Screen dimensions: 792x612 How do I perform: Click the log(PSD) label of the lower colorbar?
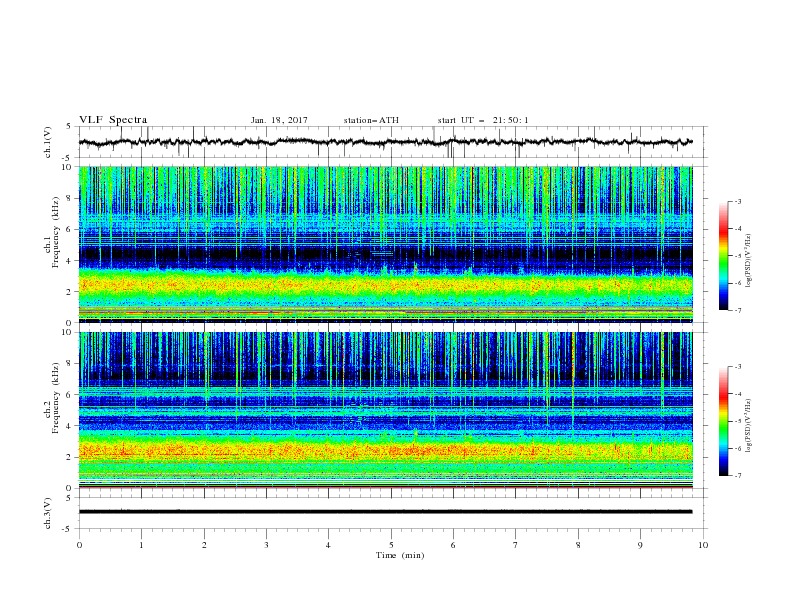pos(749,425)
